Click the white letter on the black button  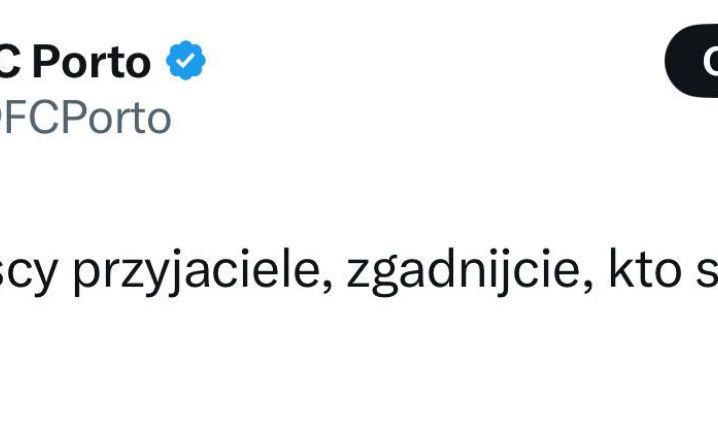[709, 62]
